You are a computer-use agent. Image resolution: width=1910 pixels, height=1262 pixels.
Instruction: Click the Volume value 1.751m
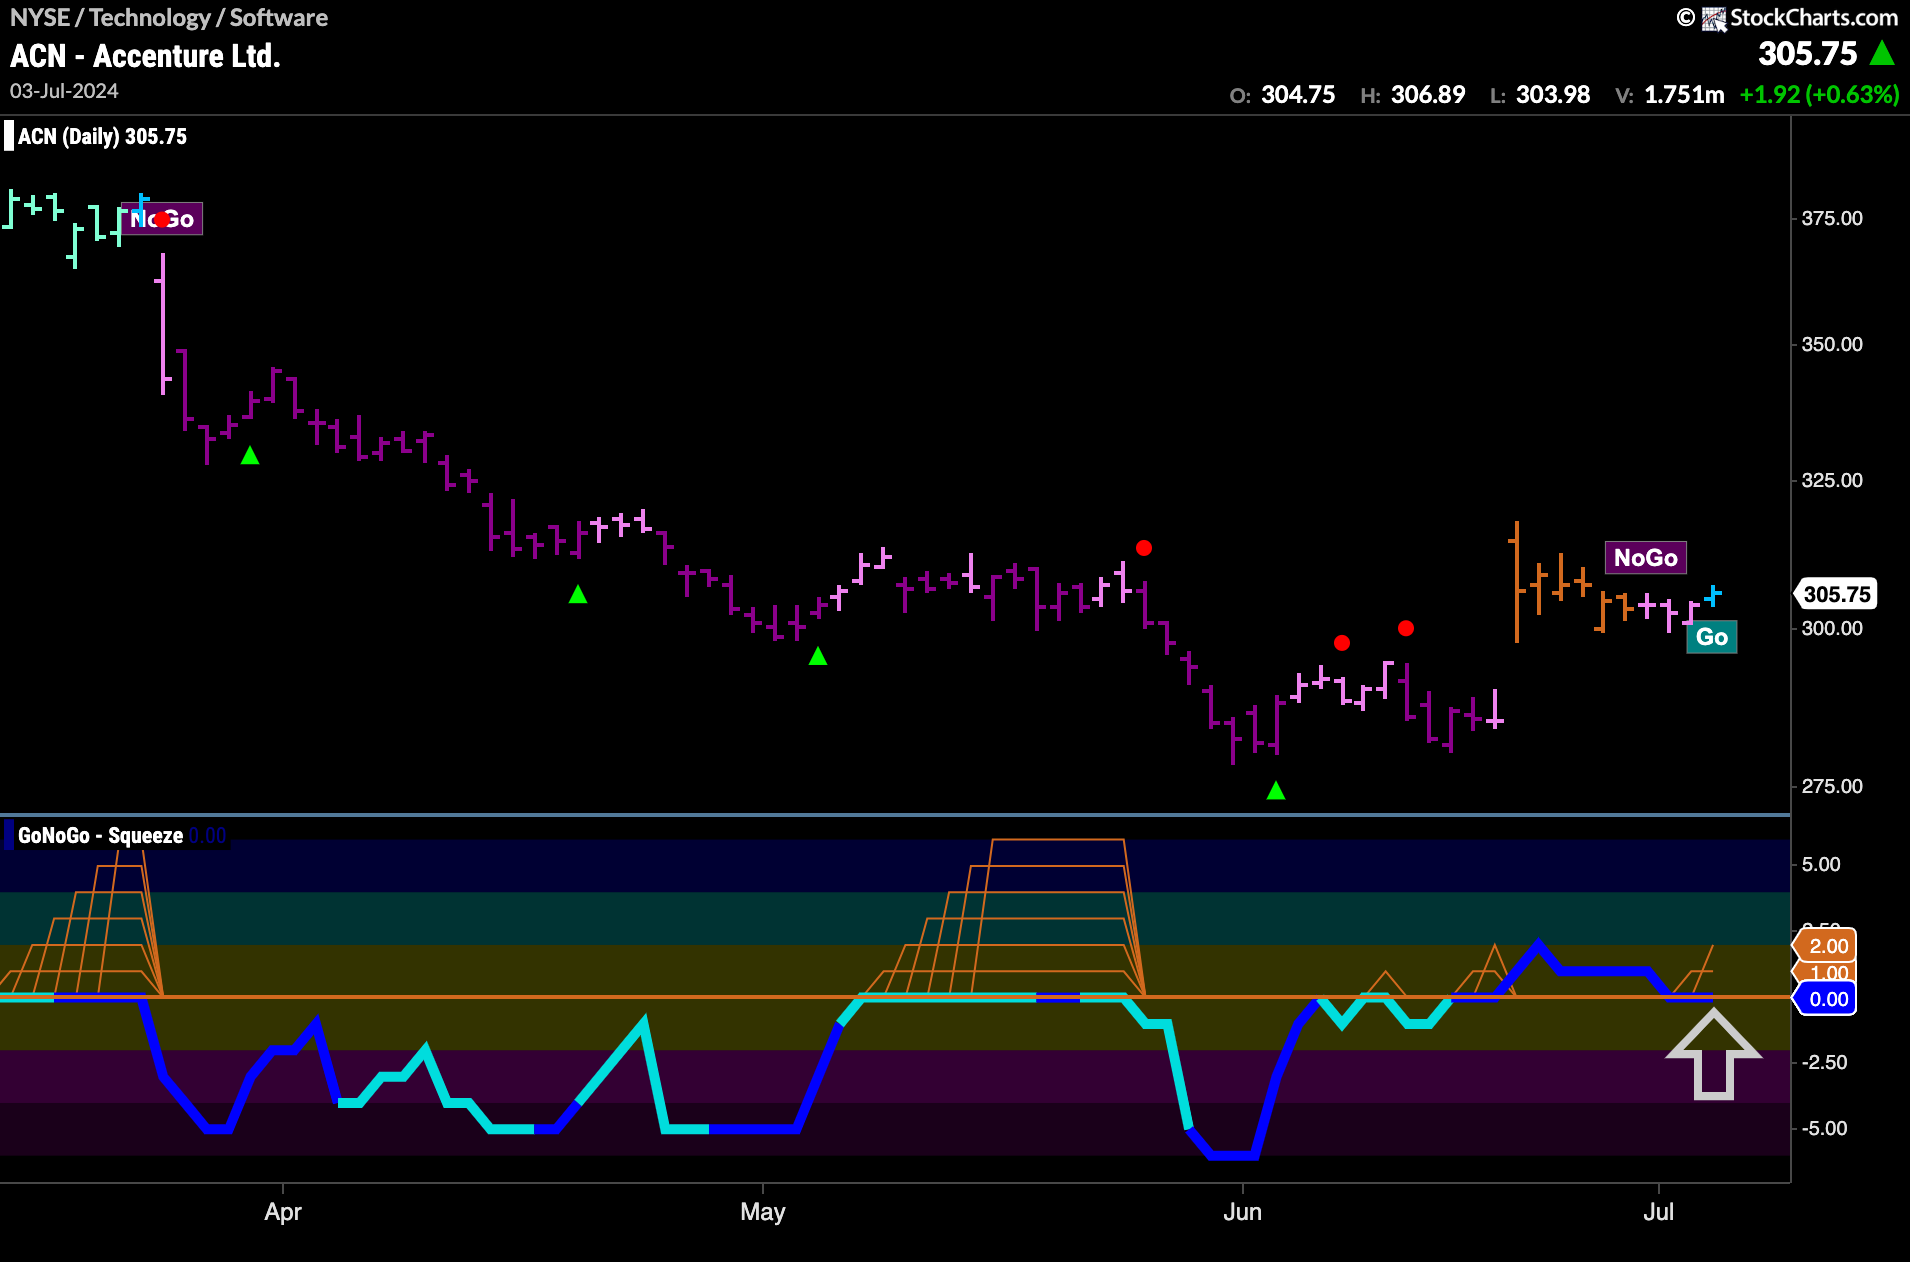tap(1685, 95)
